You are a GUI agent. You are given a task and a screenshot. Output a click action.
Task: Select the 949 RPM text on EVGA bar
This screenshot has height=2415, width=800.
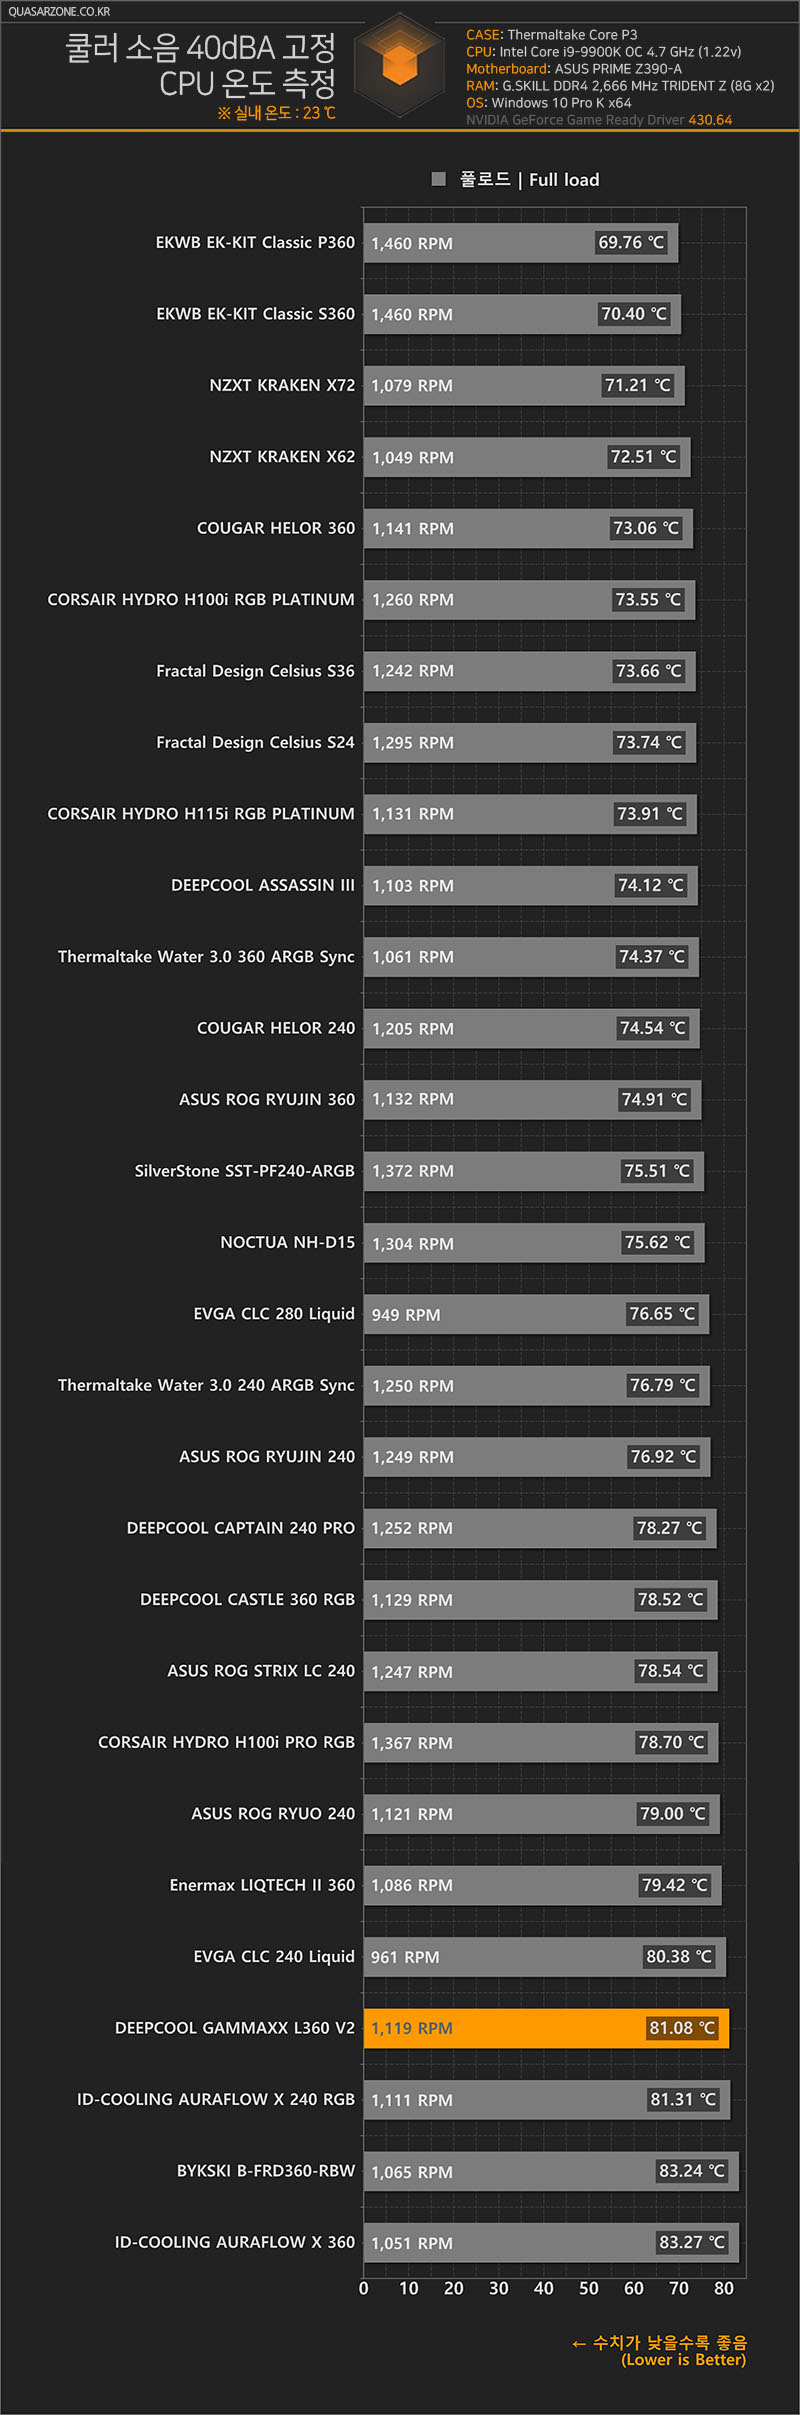tap(405, 1315)
